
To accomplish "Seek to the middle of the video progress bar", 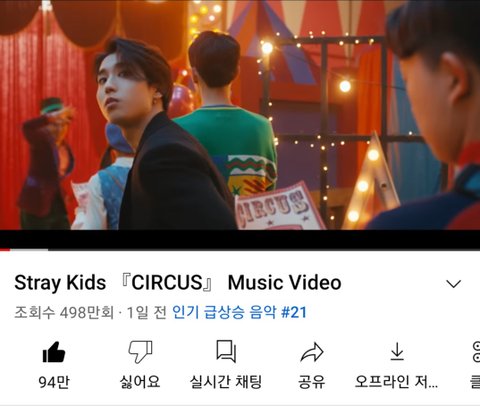I will click(240, 249).
